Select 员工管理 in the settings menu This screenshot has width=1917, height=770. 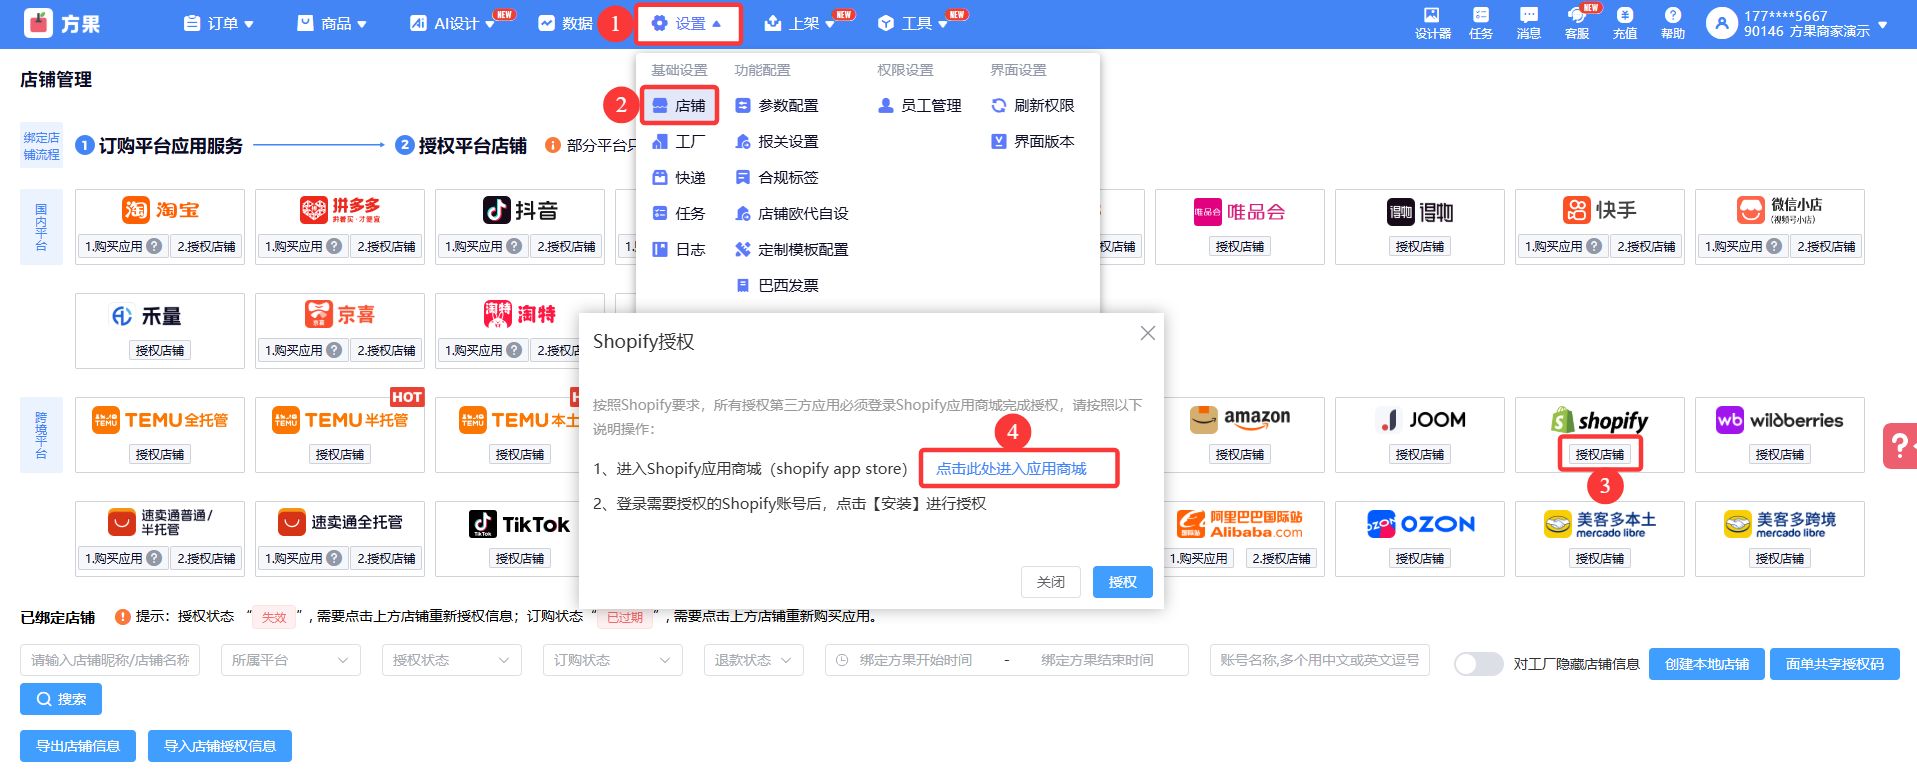920,105
